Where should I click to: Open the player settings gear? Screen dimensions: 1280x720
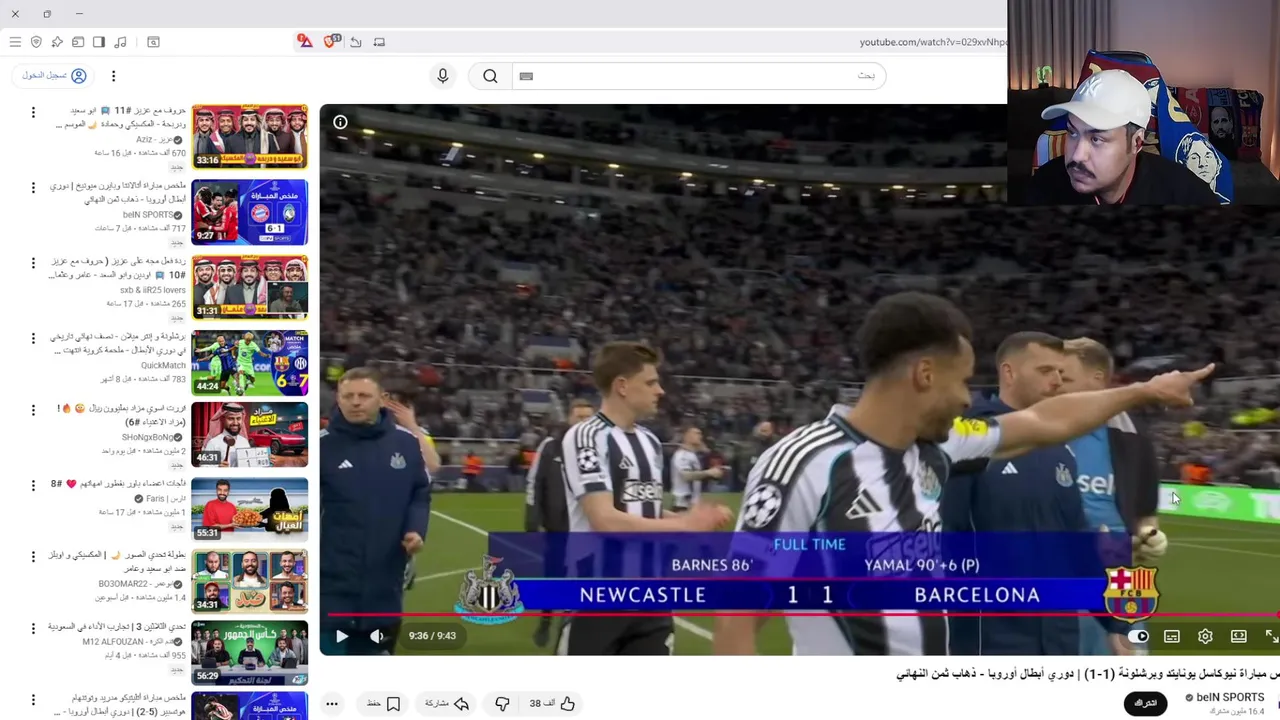tap(1205, 636)
